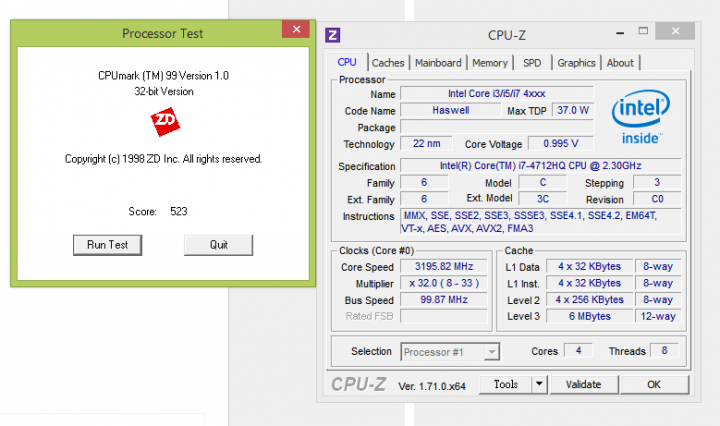This screenshot has height=426, width=720.
Task: Click the Level 3 12-way value
Action: click(x=658, y=316)
